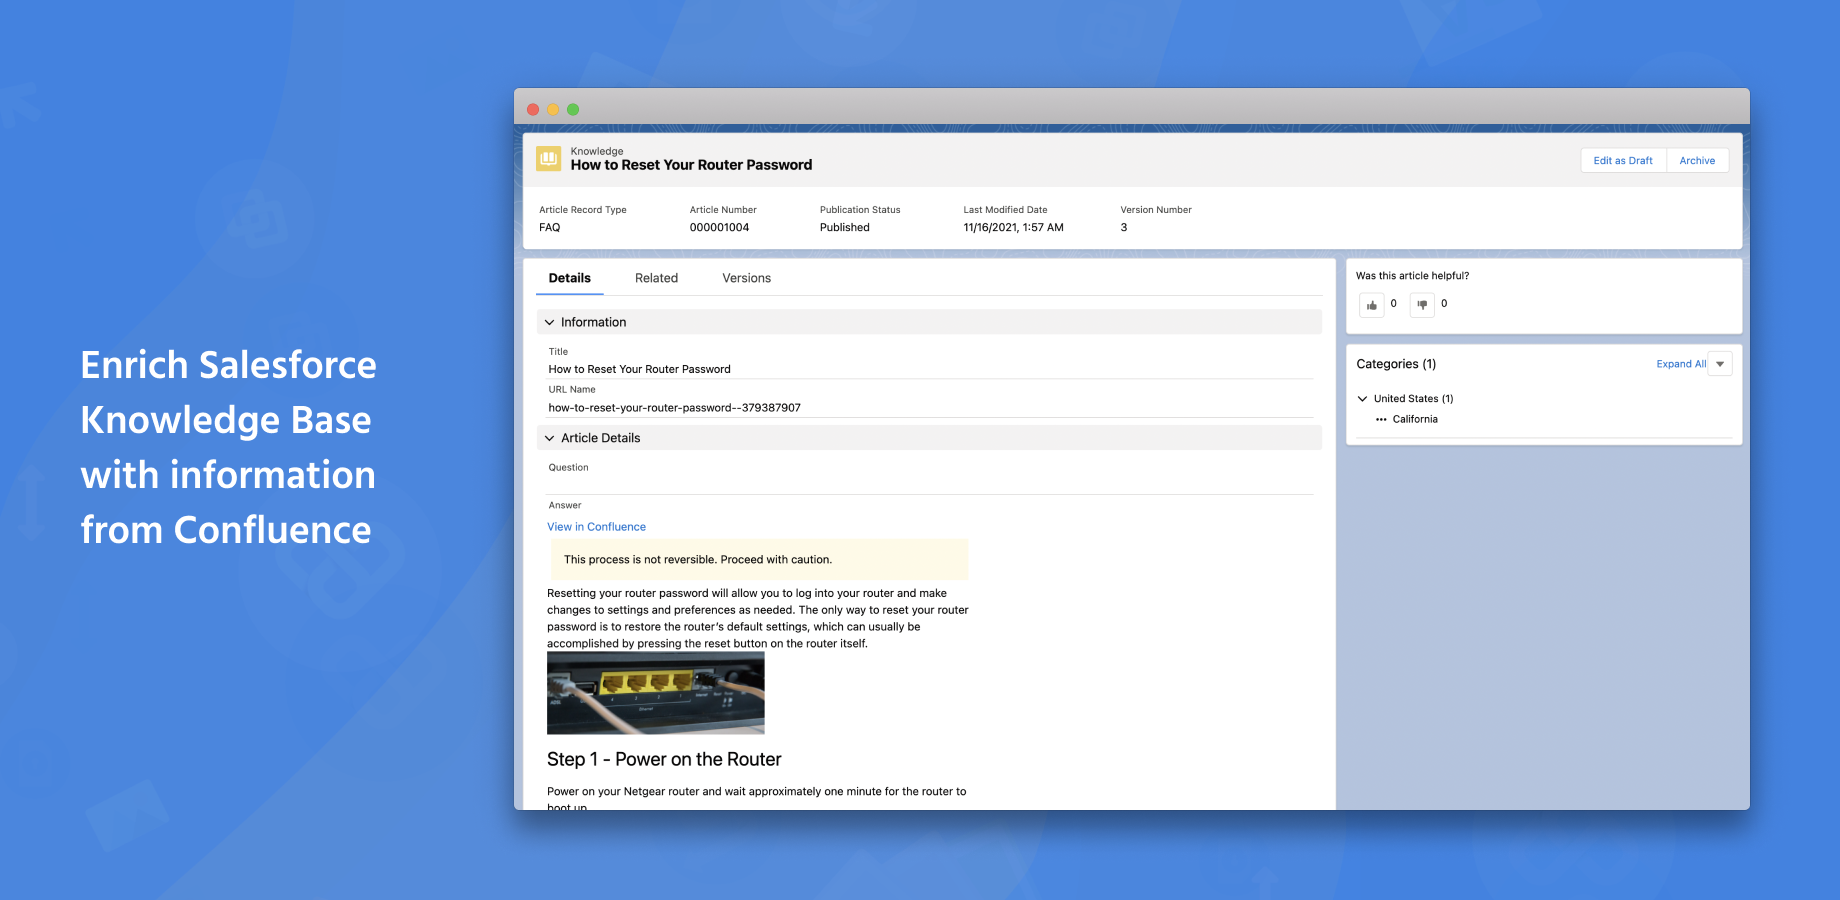Screen dimensions: 1840x900
Task: Click the article number 000001004
Action: [x=719, y=228]
